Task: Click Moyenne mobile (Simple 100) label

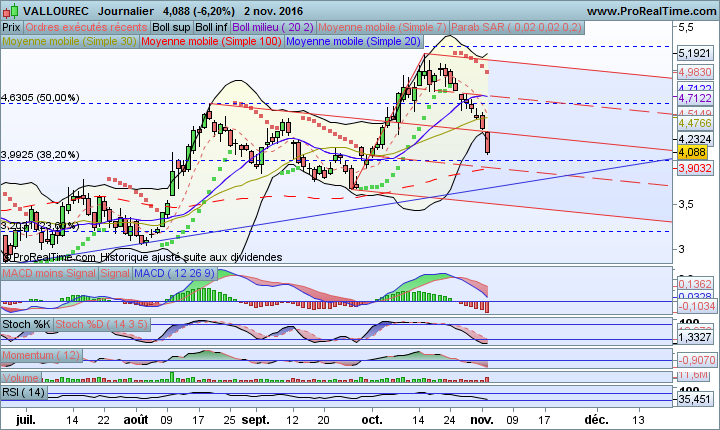Action: click(211, 41)
